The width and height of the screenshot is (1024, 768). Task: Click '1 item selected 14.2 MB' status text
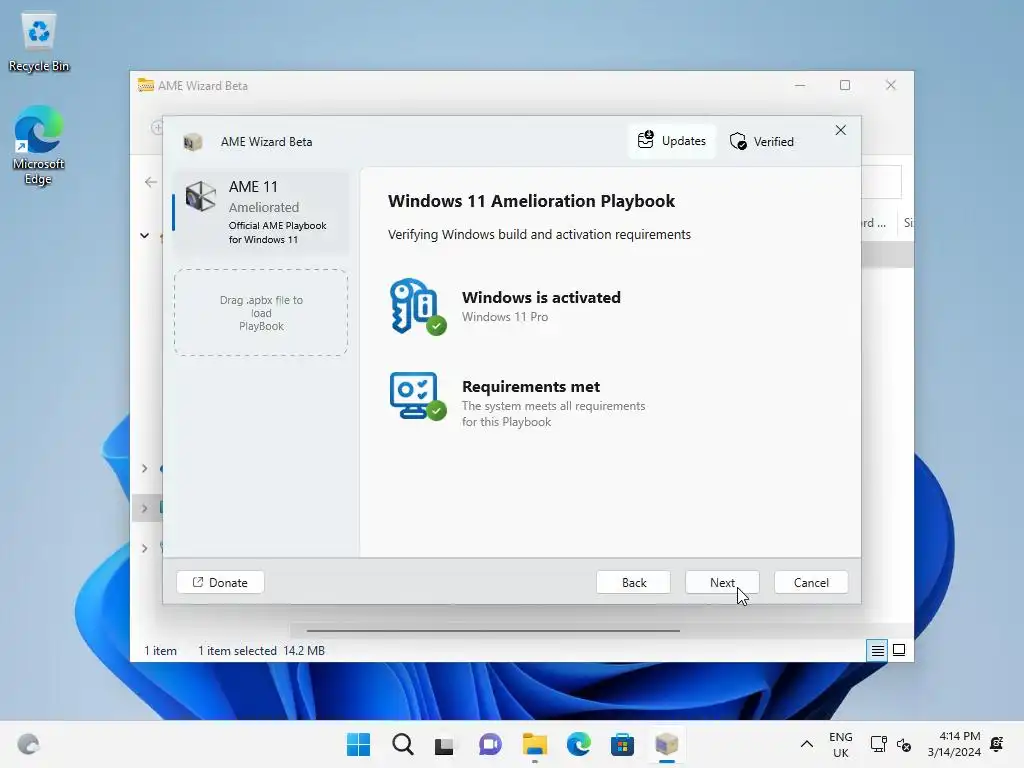(x=261, y=651)
